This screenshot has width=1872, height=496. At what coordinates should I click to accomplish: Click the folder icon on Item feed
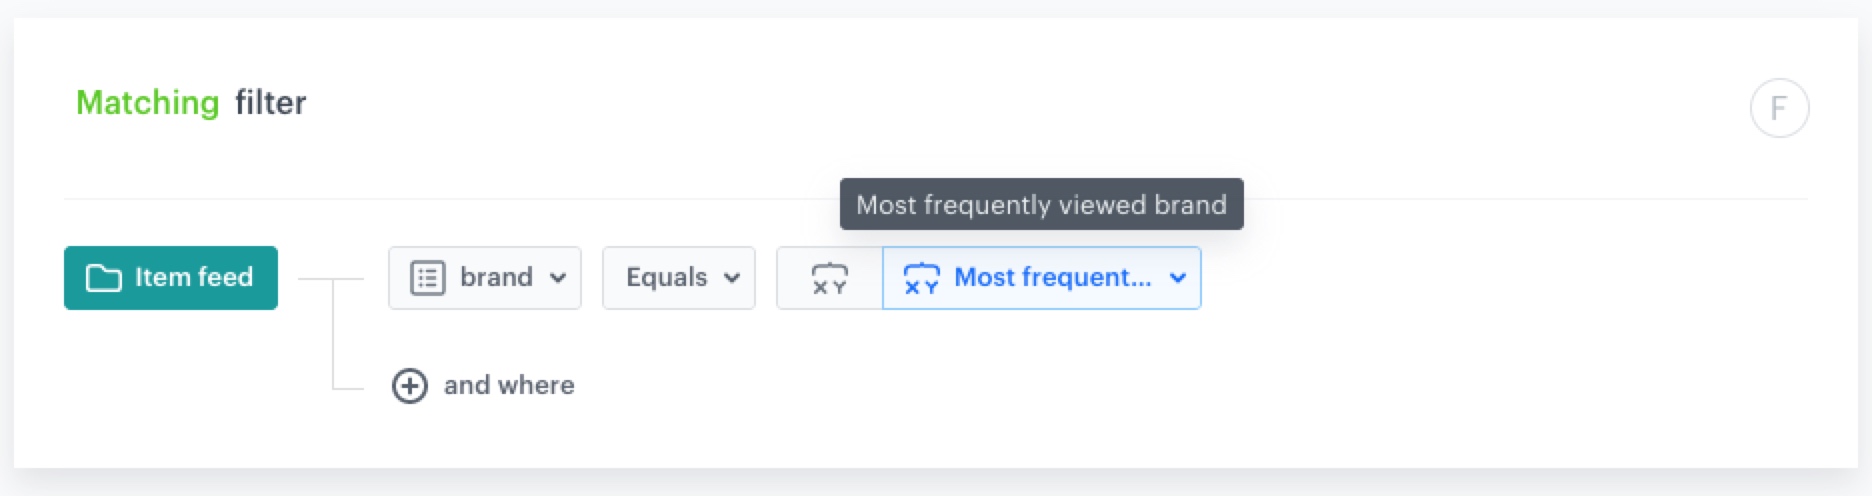coord(103,278)
